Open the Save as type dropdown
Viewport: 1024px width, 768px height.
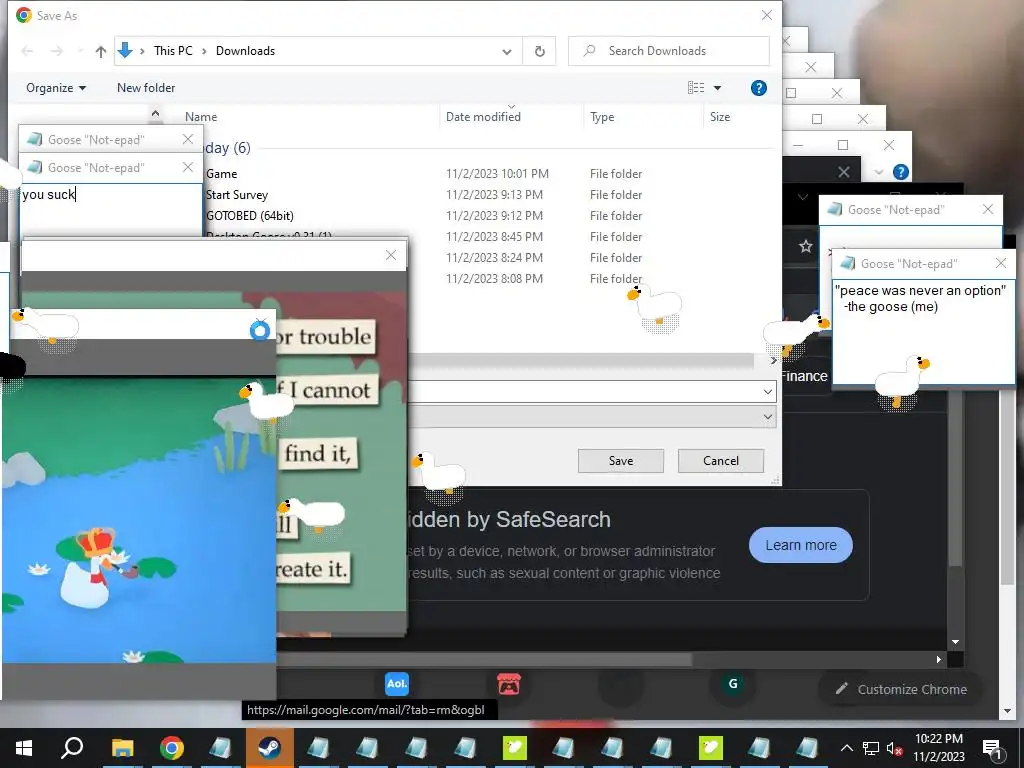tap(767, 417)
